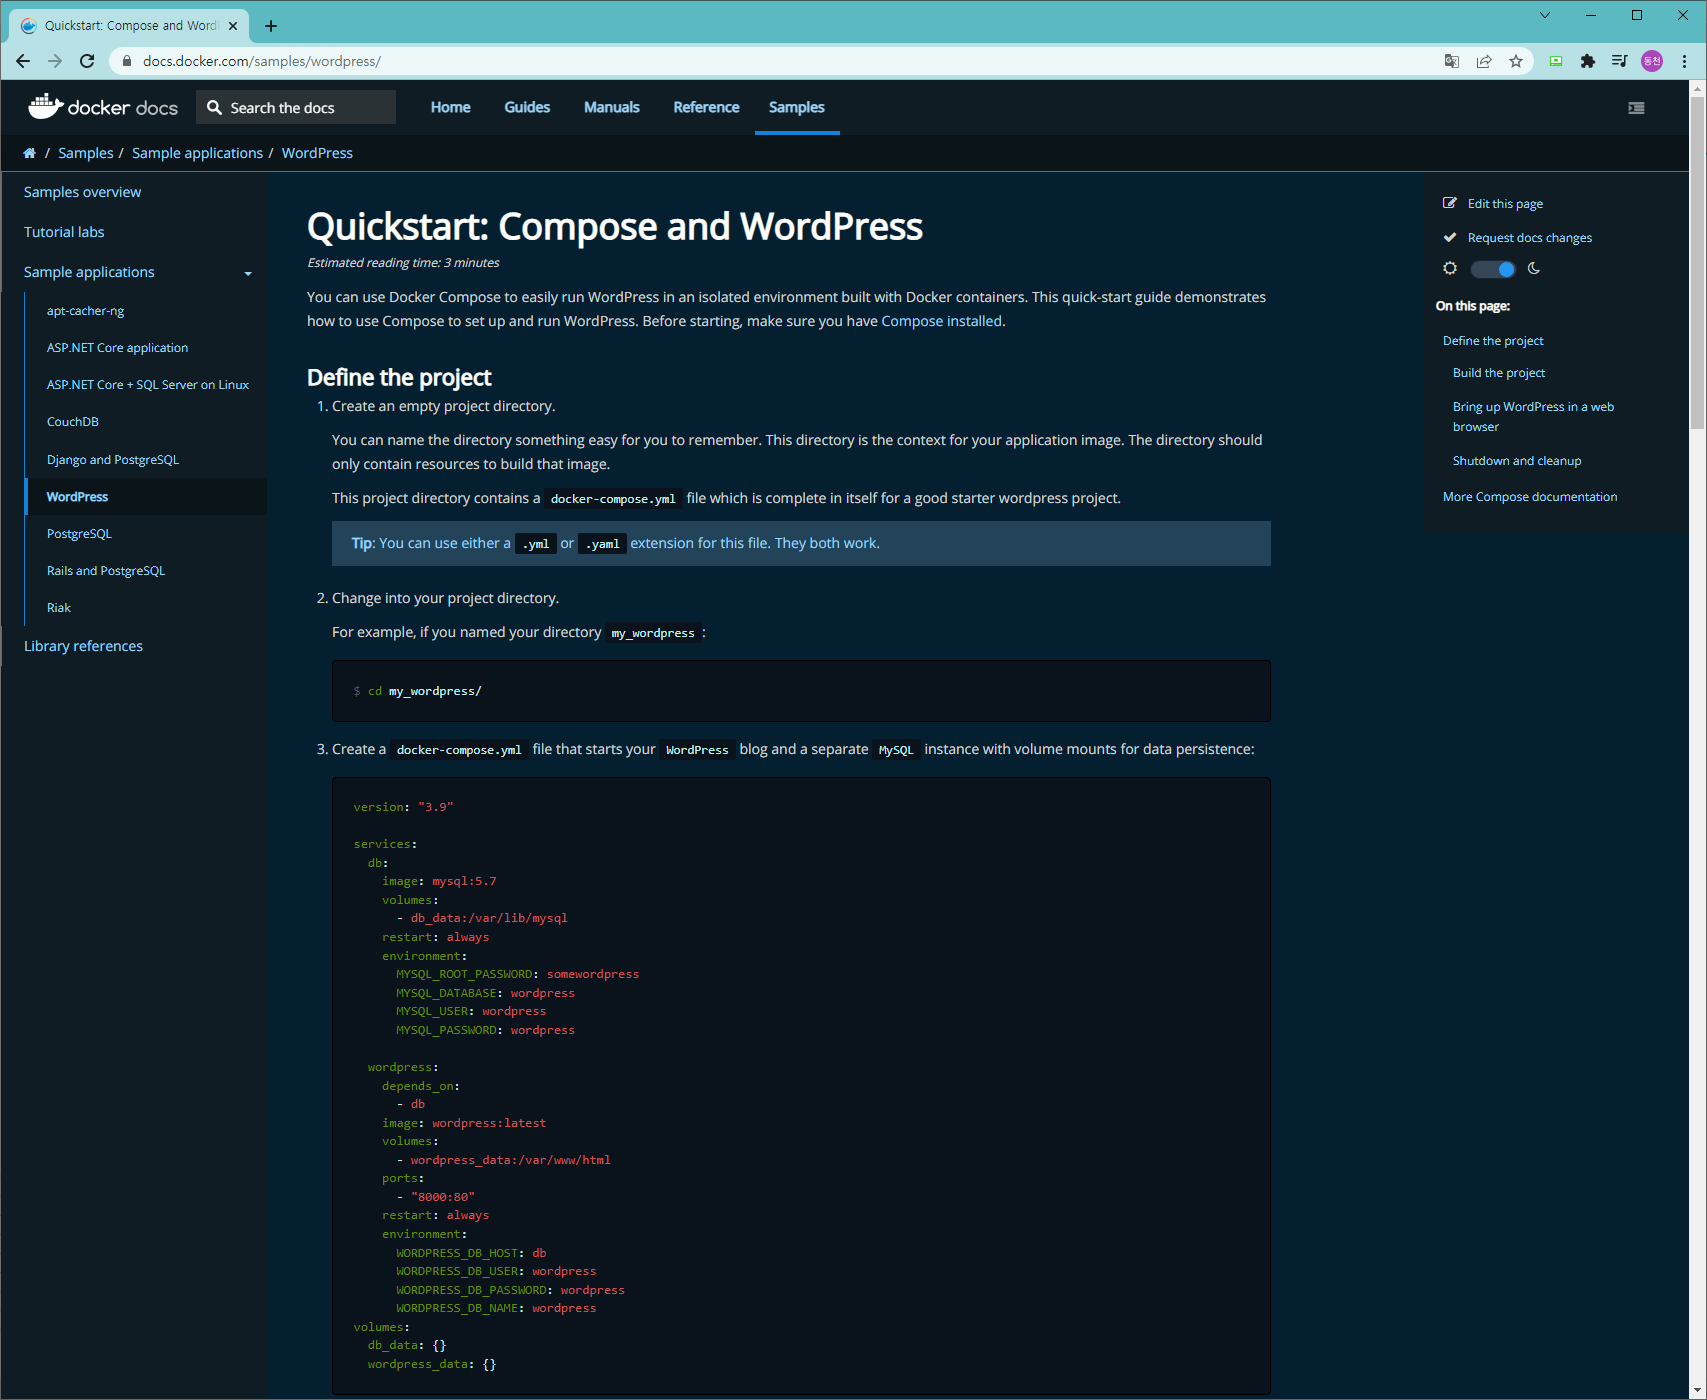The width and height of the screenshot is (1707, 1400).
Task: Open ASP.NET Core application sample
Action: [x=117, y=348]
